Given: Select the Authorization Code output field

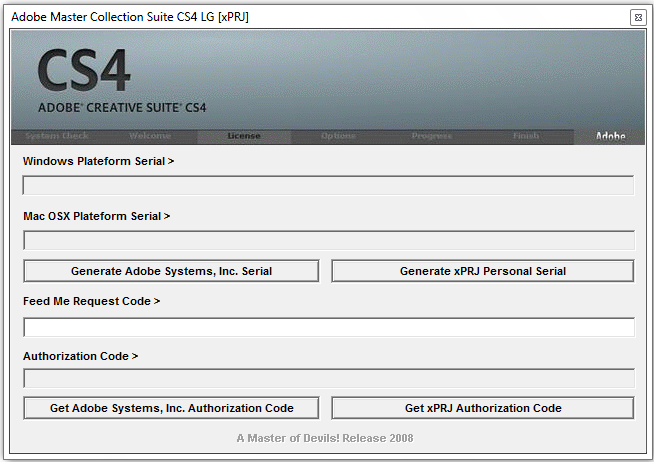Looking at the screenshot, I should coord(329,378).
